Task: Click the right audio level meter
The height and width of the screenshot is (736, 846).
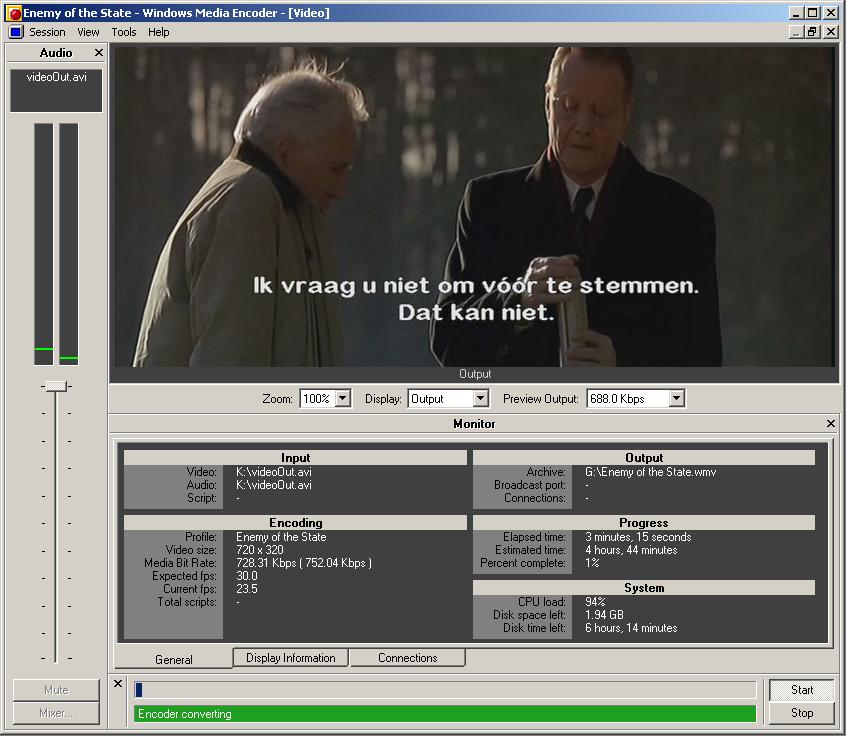Action: [69, 244]
